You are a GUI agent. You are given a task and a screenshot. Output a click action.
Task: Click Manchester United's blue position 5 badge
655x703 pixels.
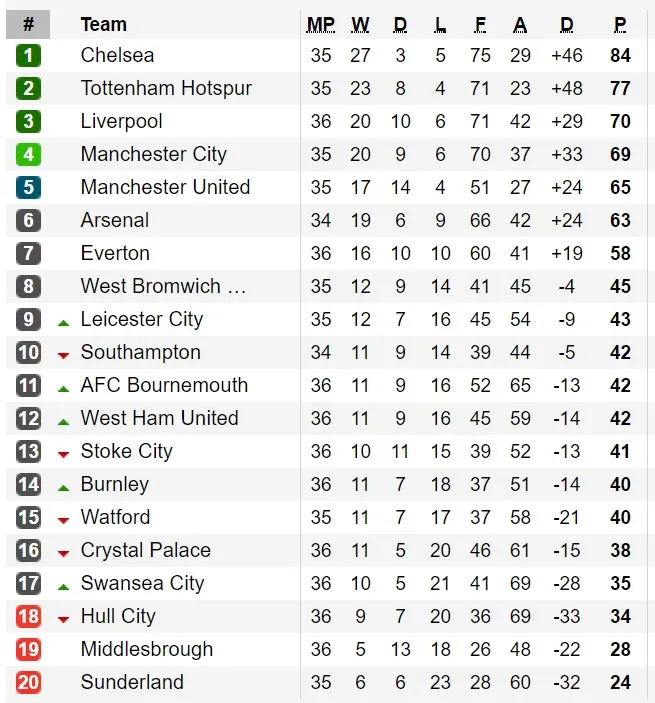coord(28,187)
